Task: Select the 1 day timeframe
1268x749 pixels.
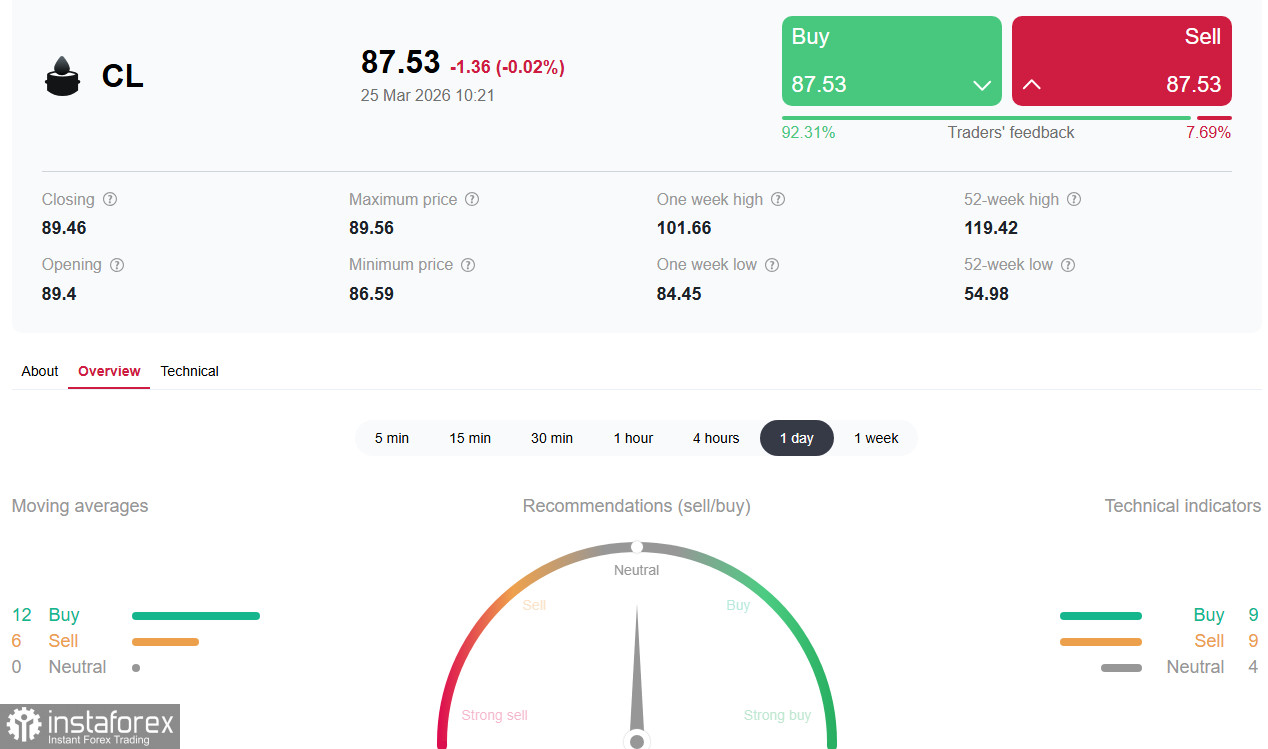Action: 797,438
